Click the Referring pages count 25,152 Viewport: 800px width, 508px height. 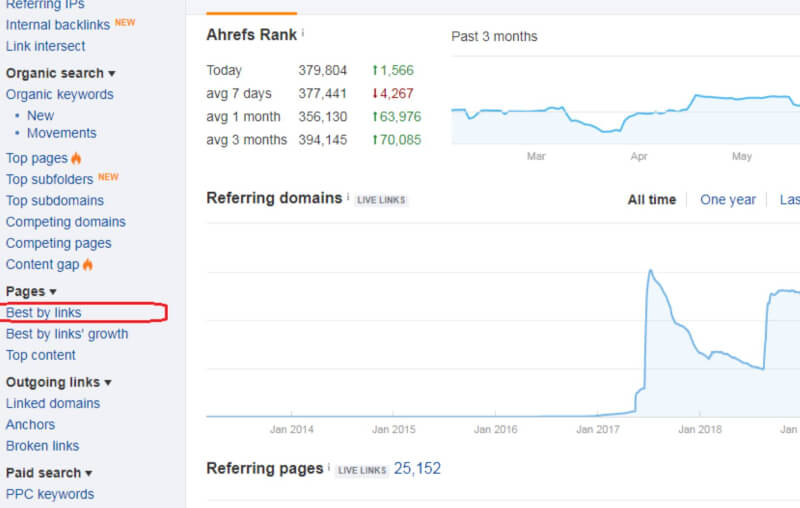(x=417, y=468)
